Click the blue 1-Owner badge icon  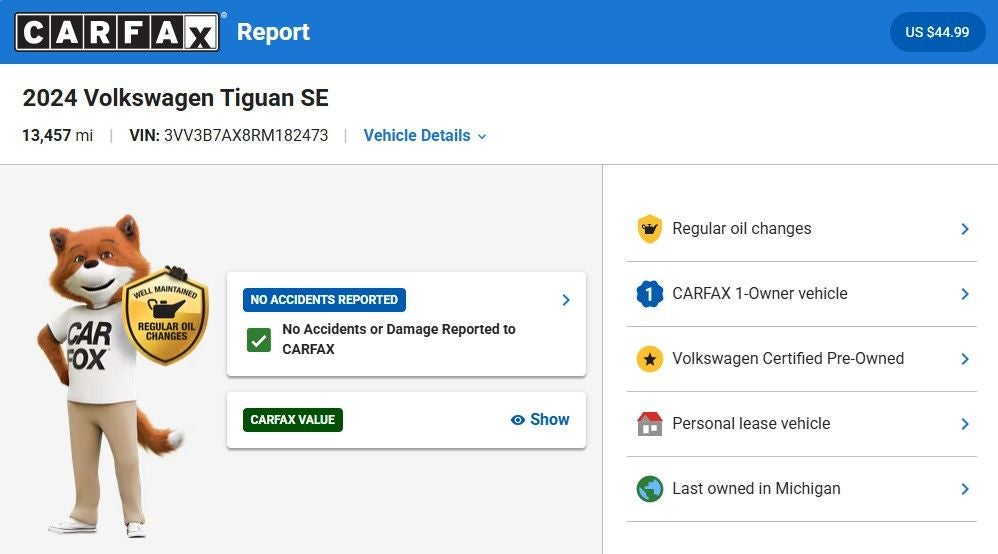pos(649,294)
